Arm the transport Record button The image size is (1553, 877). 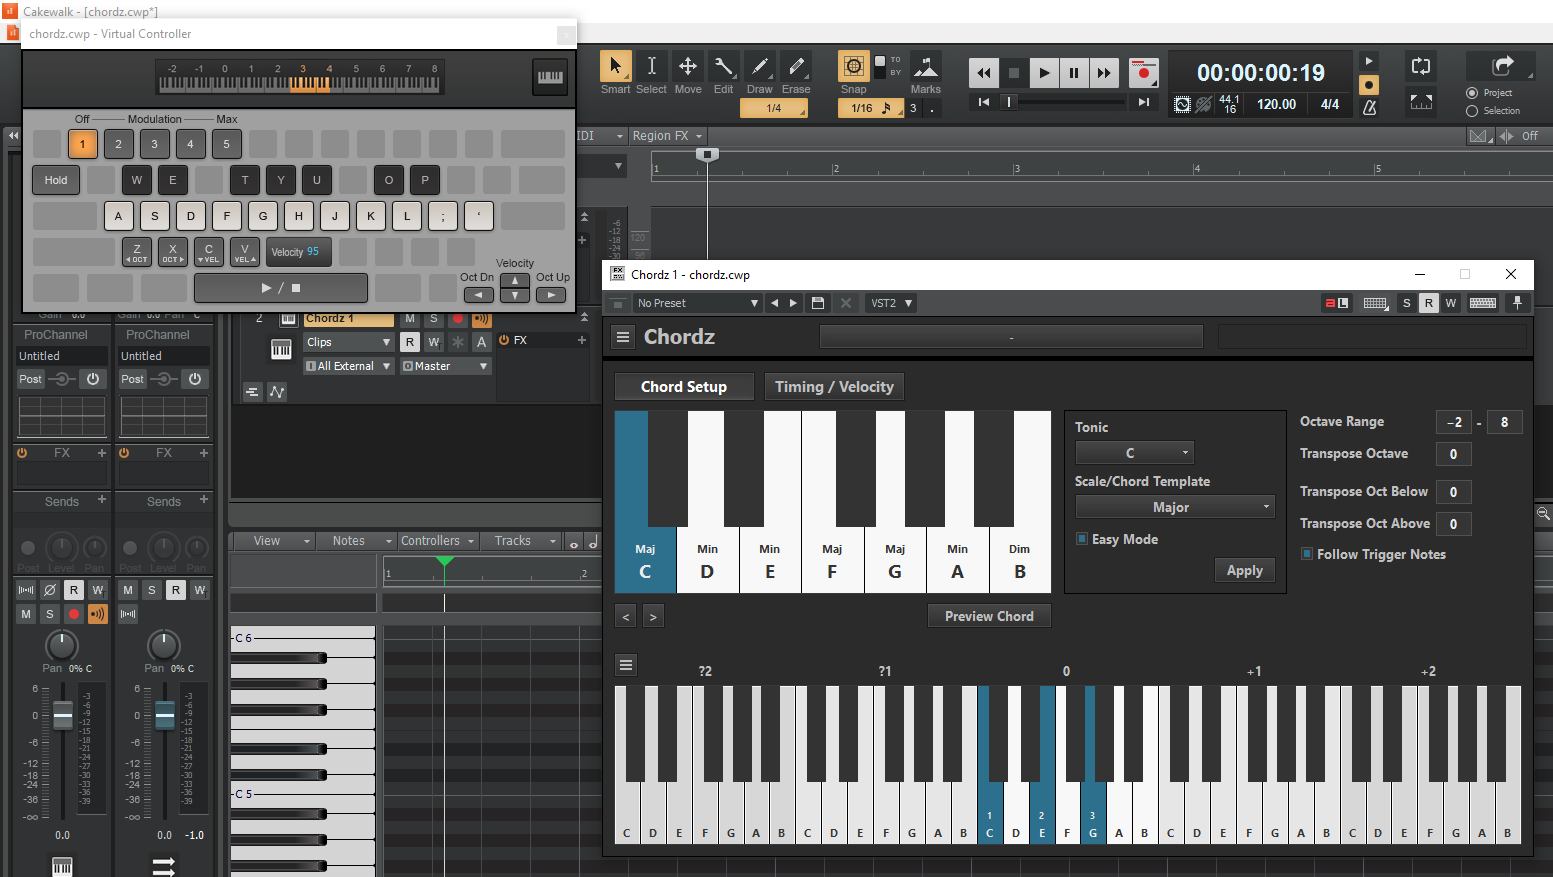click(x=1143, y=72)
